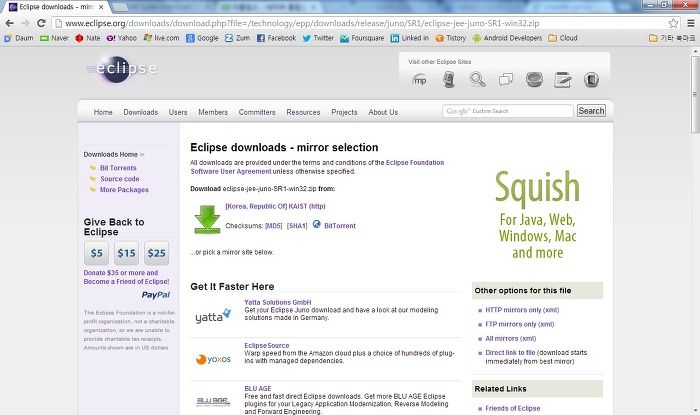Click the Search button
Image resolution: width=700 pixels, height=415 pixels.
coord(591,111)
